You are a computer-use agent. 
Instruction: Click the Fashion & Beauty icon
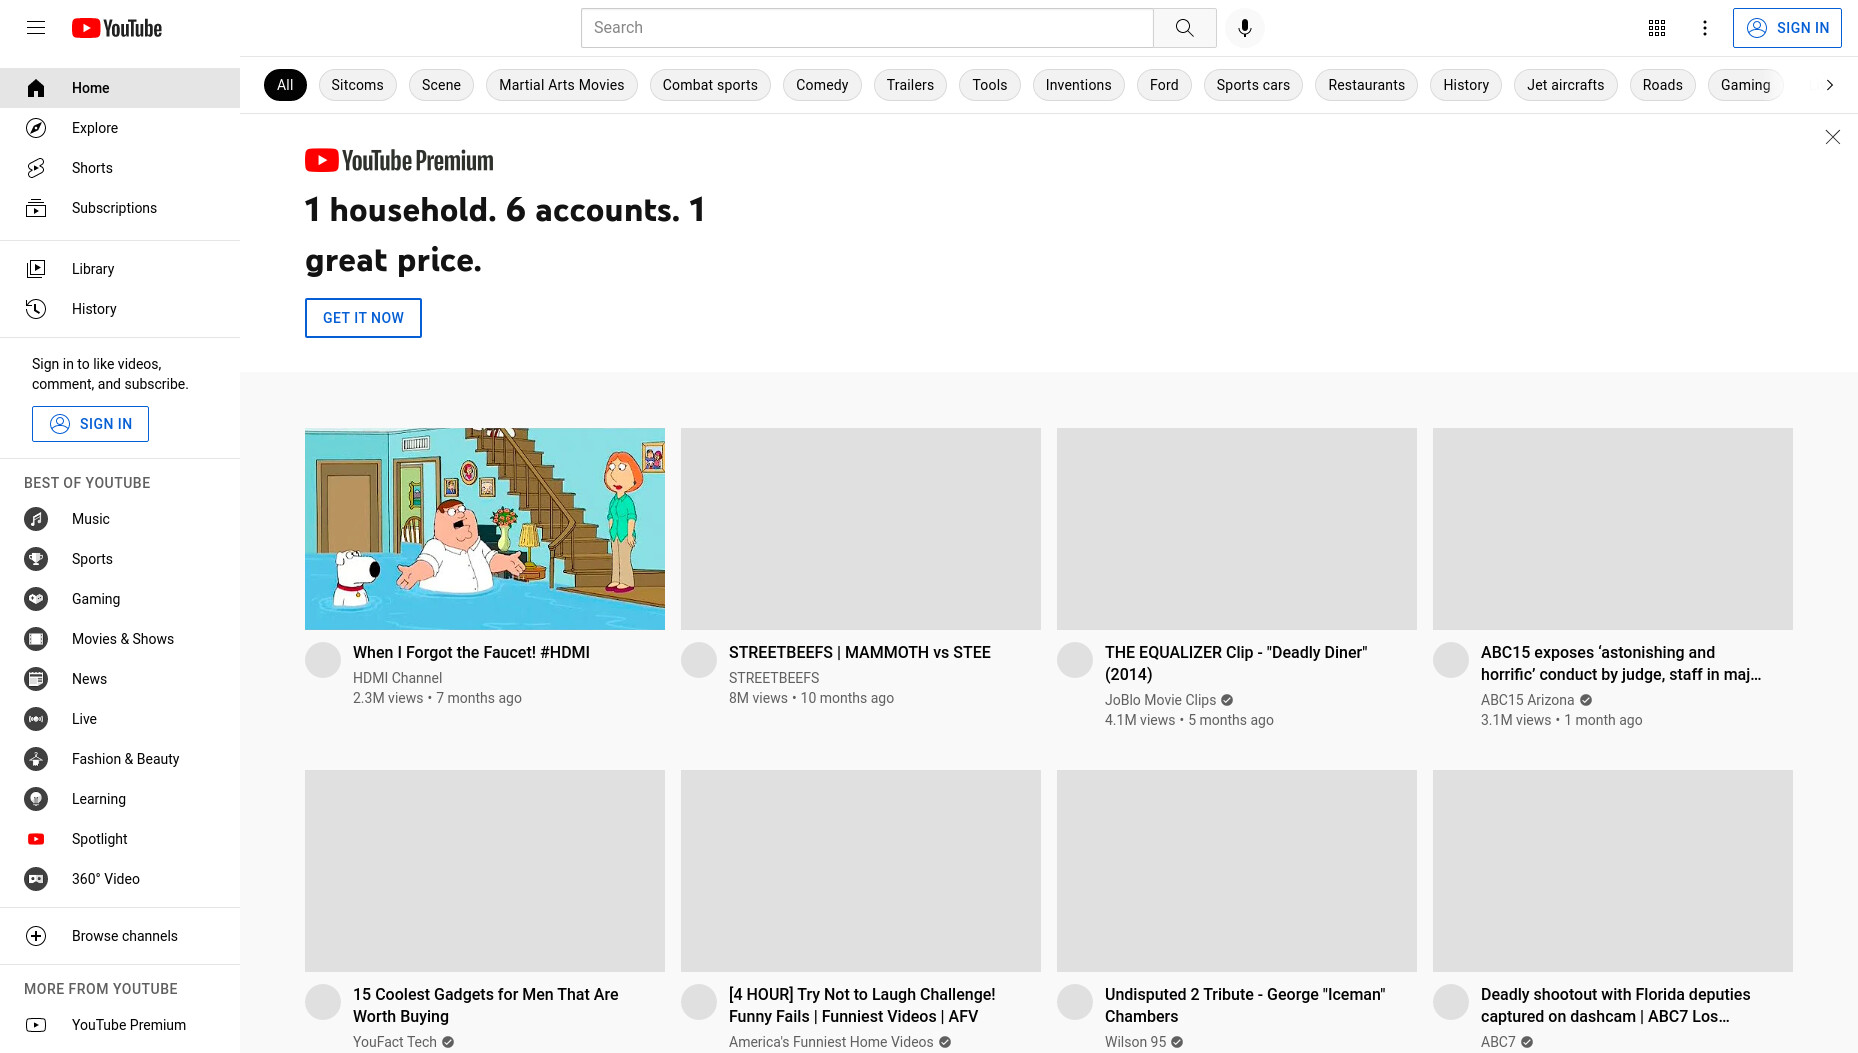(x=36, y=759)
